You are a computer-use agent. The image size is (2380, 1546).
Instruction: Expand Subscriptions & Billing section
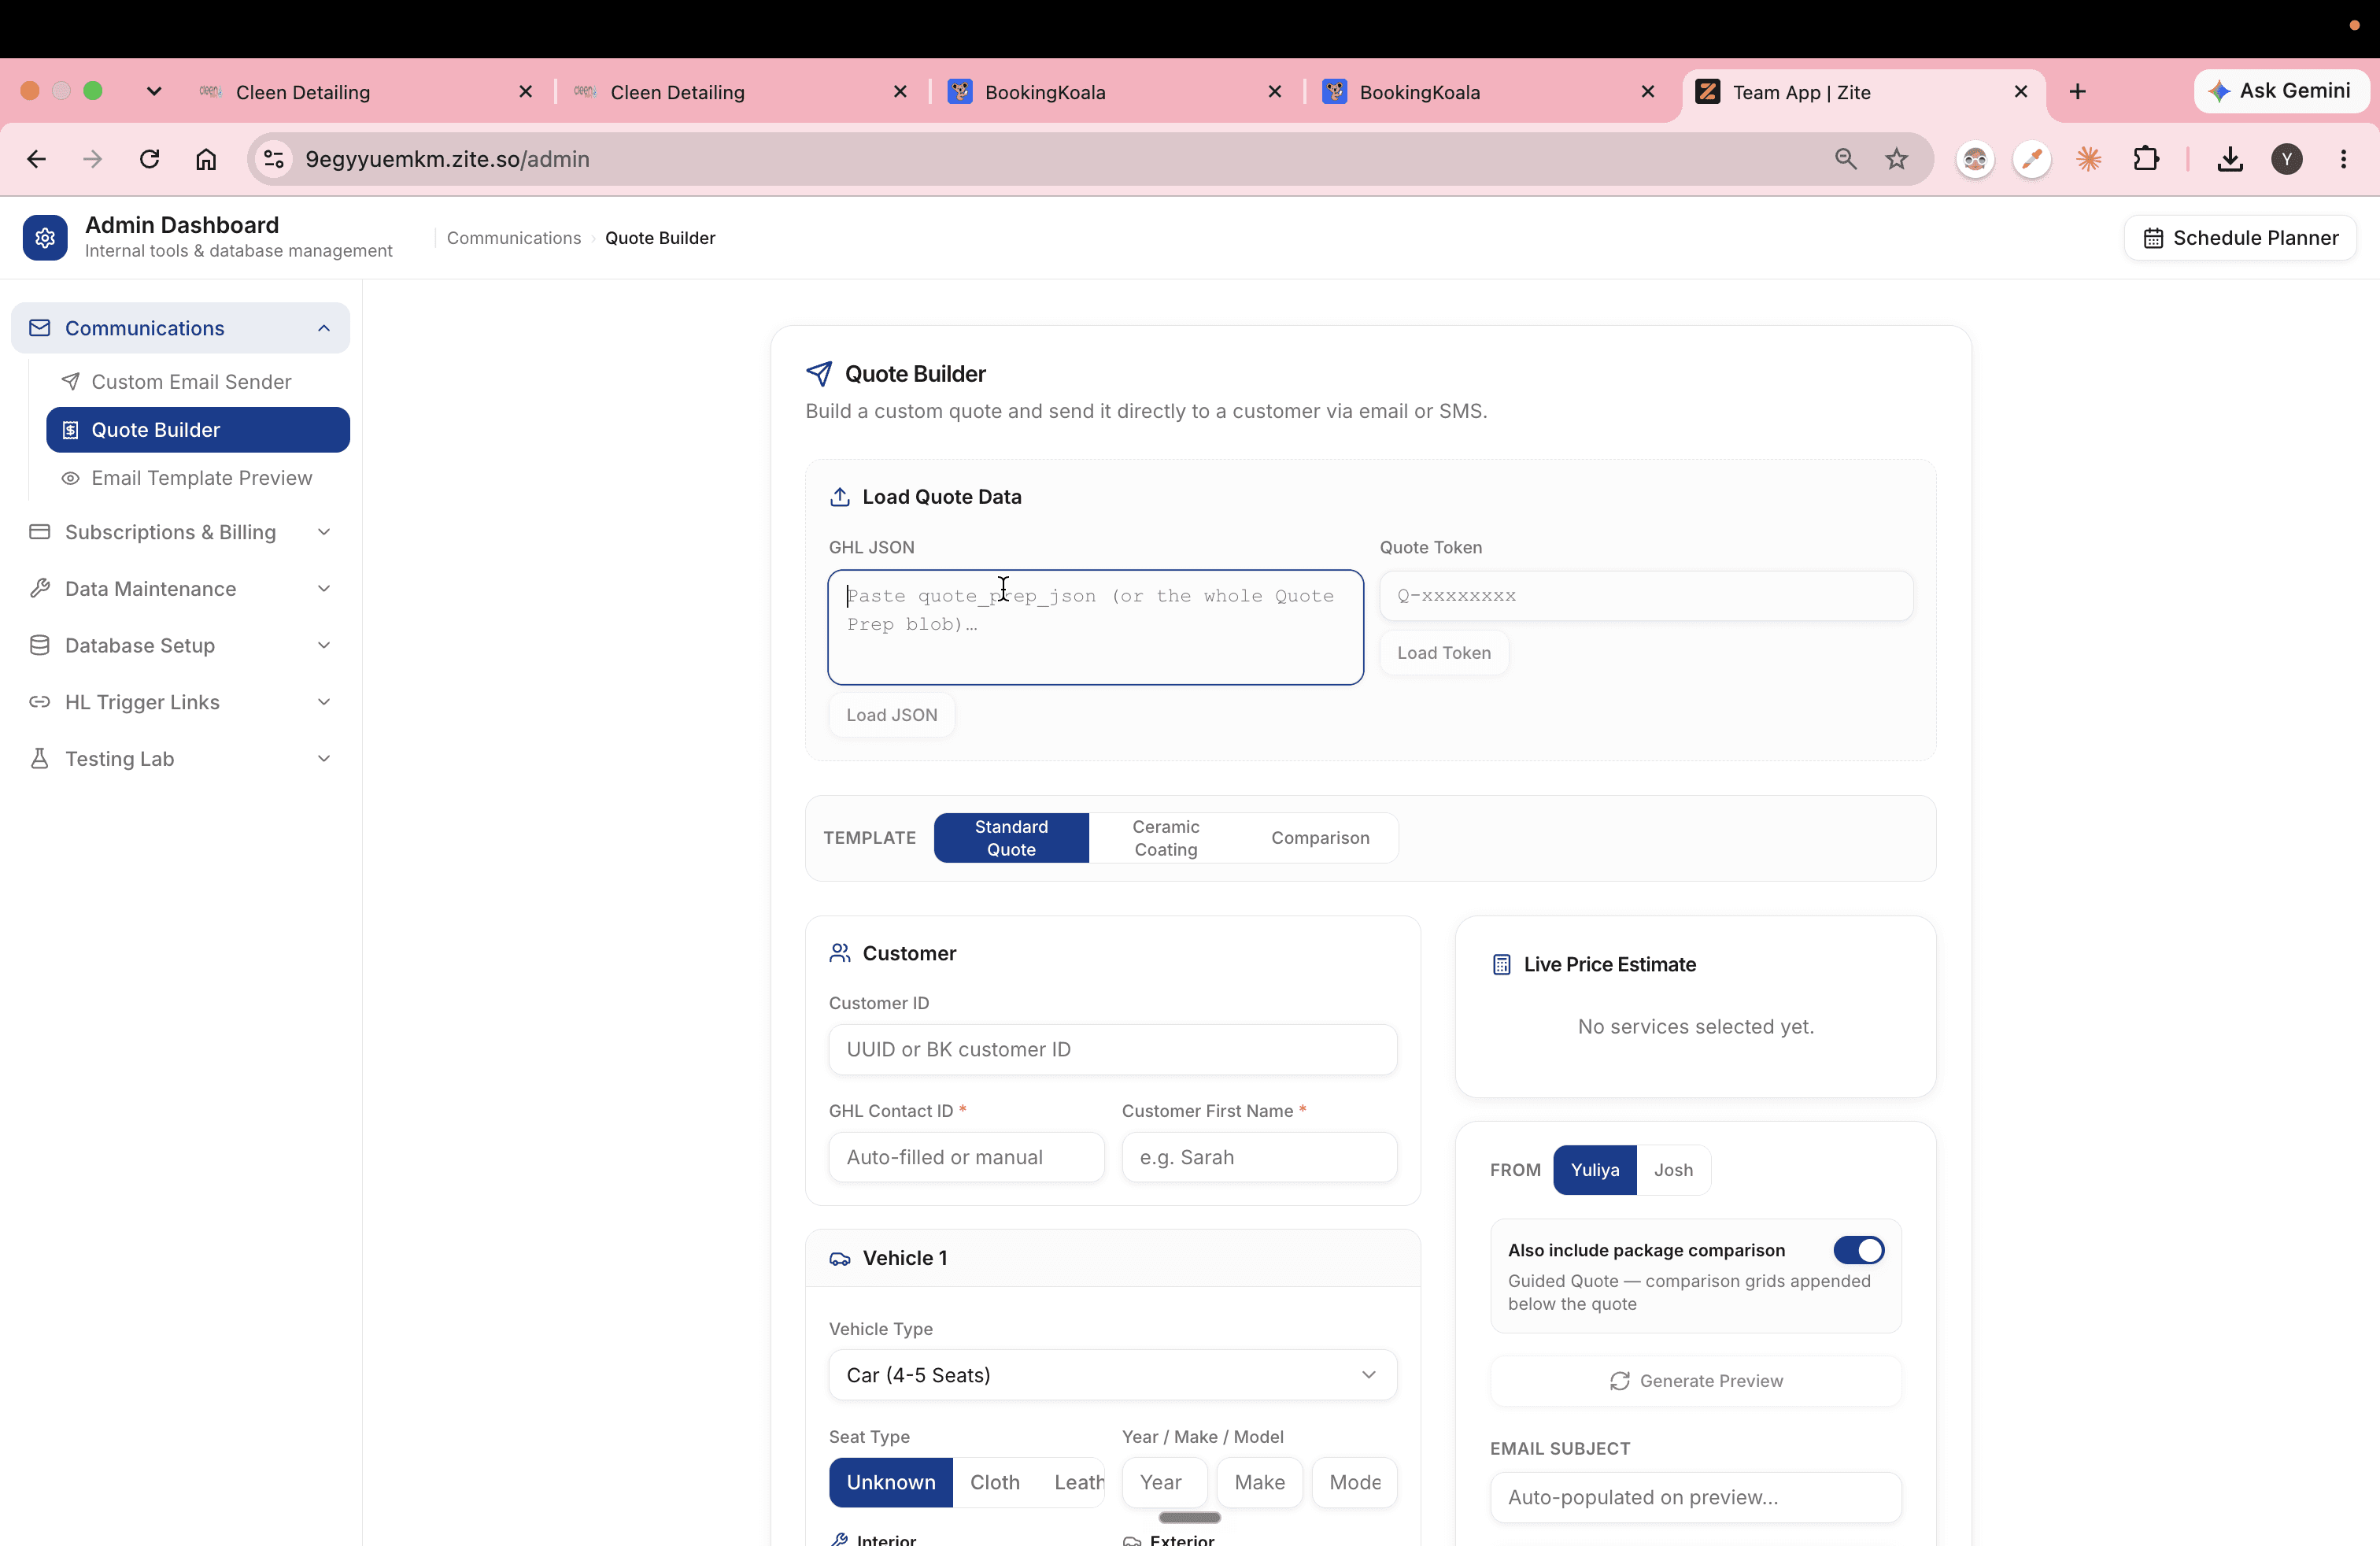point(324,532)
